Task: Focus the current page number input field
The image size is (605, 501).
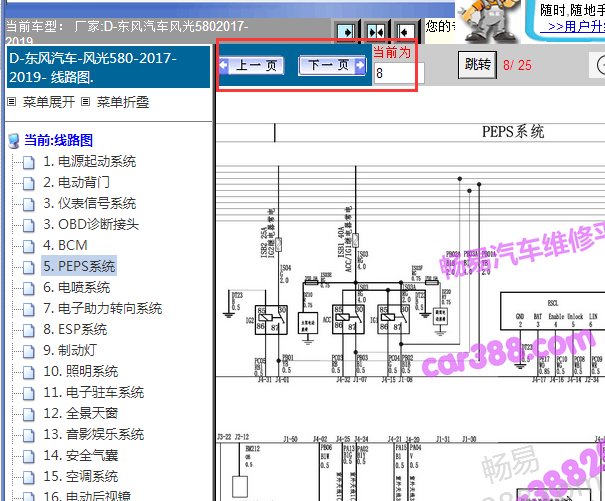Action: point(399,73)
